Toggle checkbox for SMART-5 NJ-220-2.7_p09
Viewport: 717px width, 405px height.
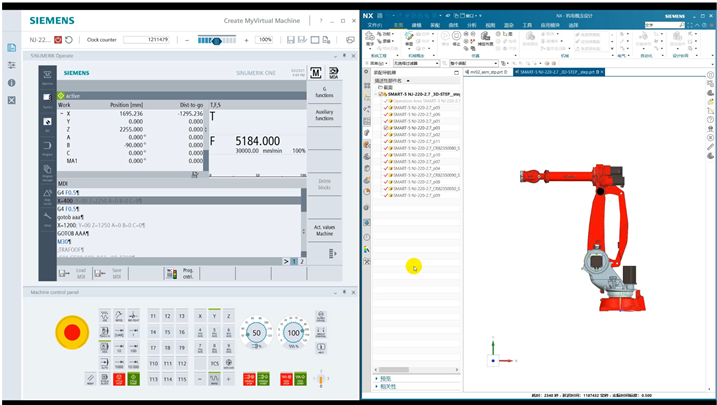click(386, 195)
